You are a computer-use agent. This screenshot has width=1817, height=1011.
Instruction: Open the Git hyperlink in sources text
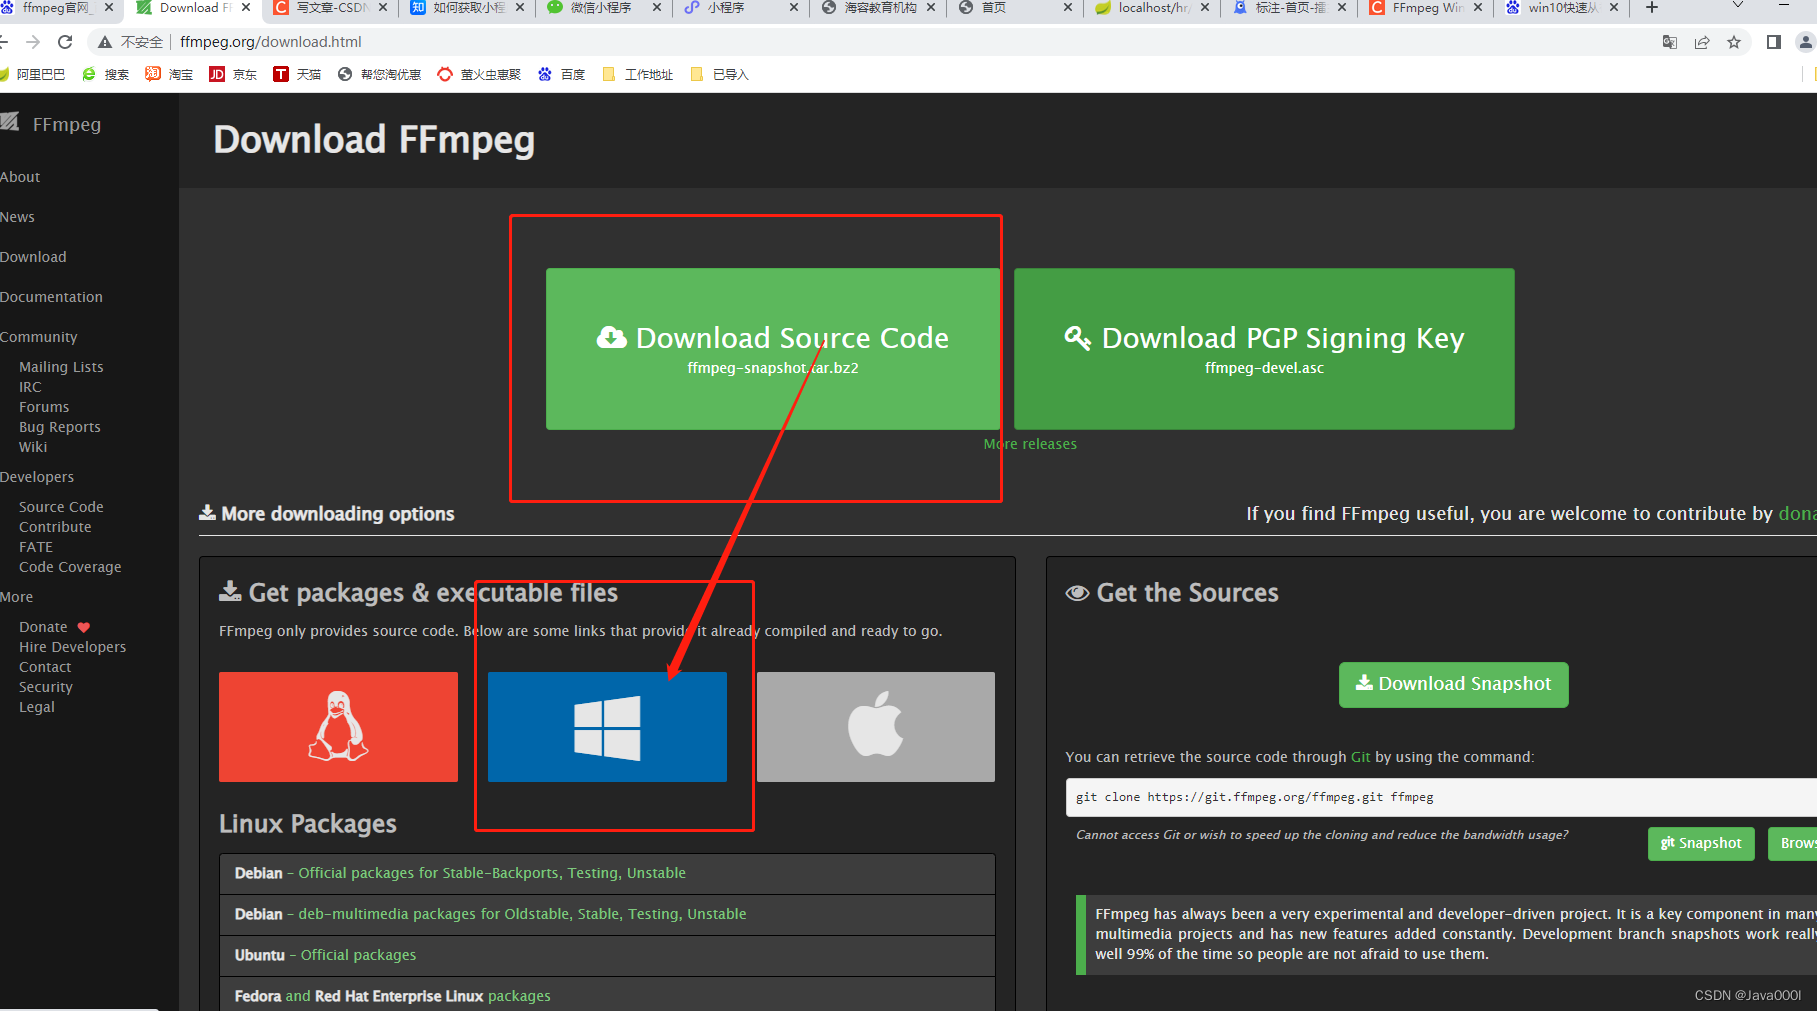coord(1360,757)
